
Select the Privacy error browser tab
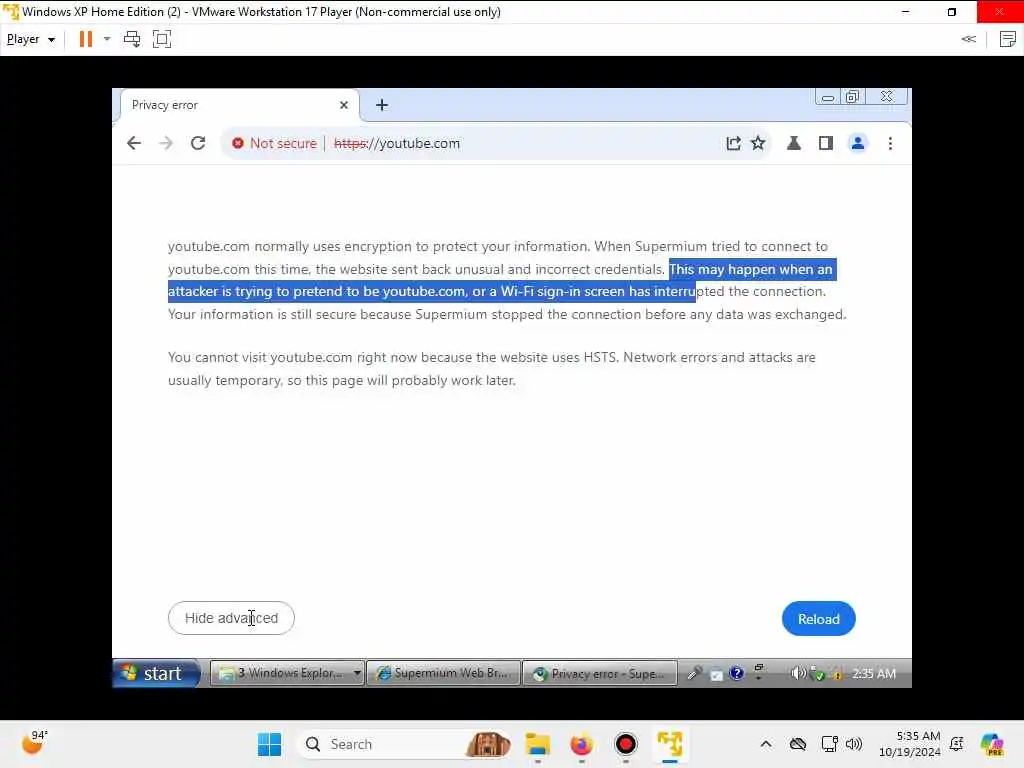[x=239, y=105]
